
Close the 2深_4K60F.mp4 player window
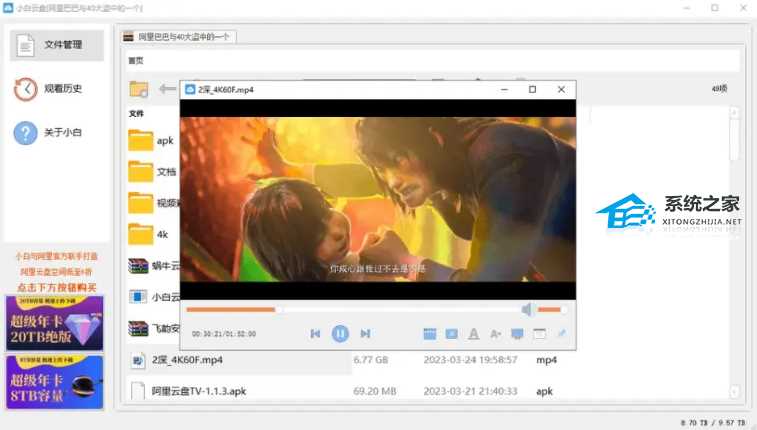click(561, 90)
